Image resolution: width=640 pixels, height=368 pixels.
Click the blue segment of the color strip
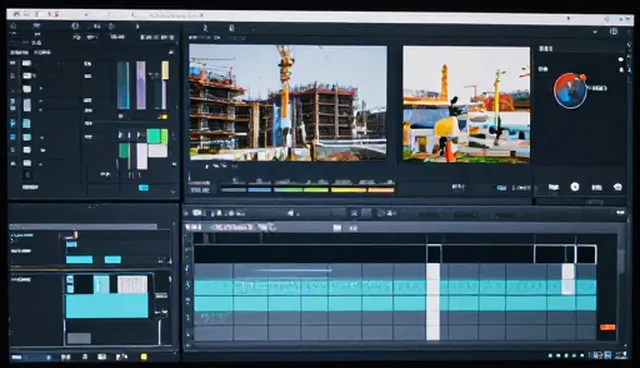[260, 190]
